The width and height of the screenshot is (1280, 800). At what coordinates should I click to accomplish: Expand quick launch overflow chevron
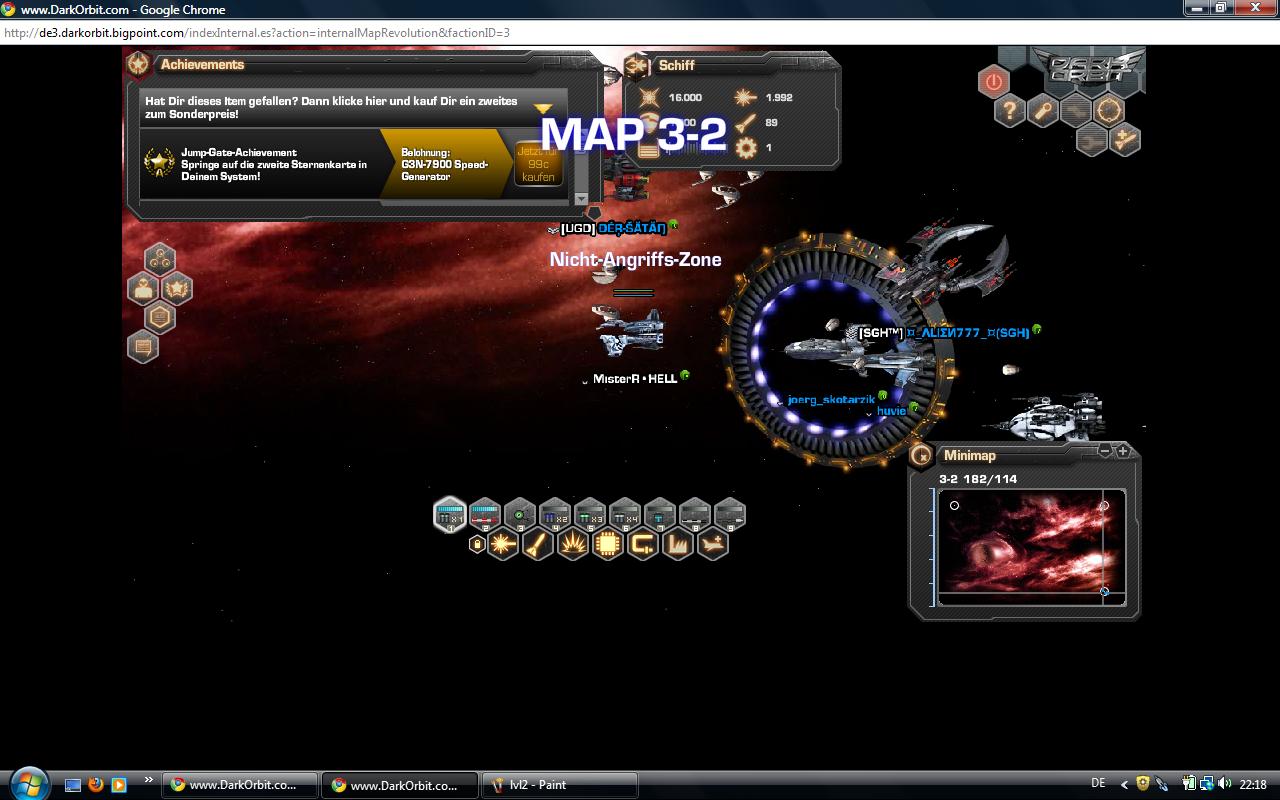149,780
